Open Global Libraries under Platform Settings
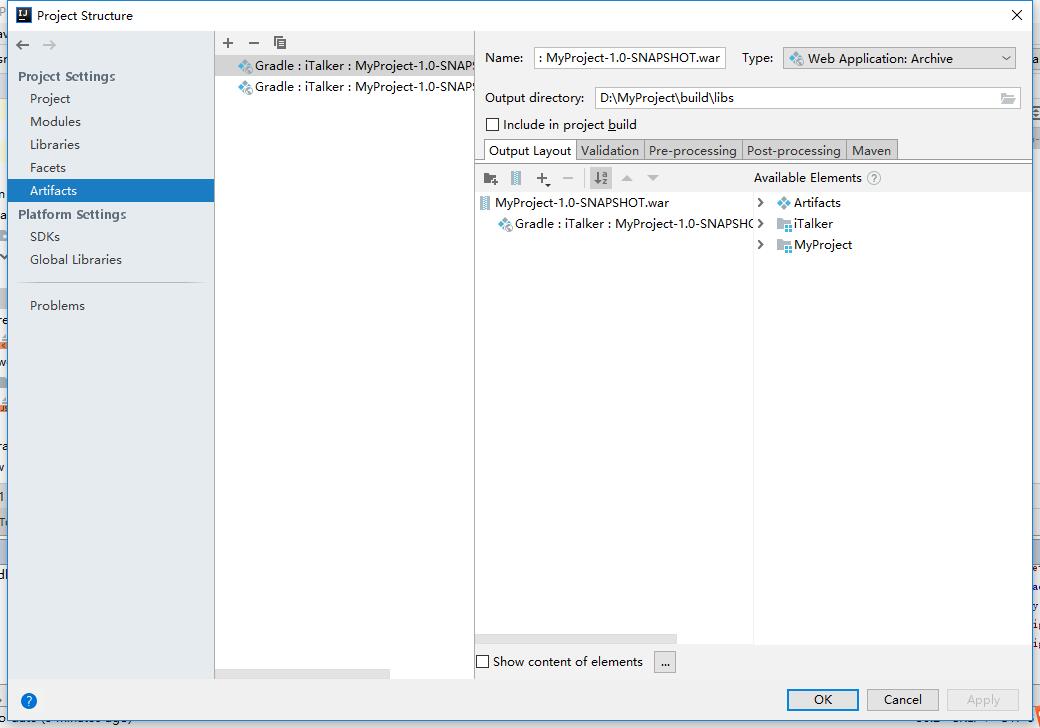This screenshot has height=728, width=1040. coord(111,260)
